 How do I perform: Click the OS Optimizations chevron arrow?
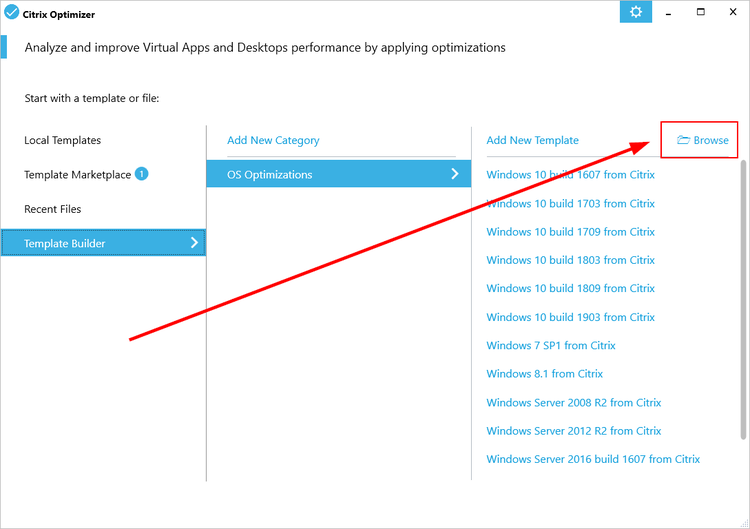pos(455,174)
